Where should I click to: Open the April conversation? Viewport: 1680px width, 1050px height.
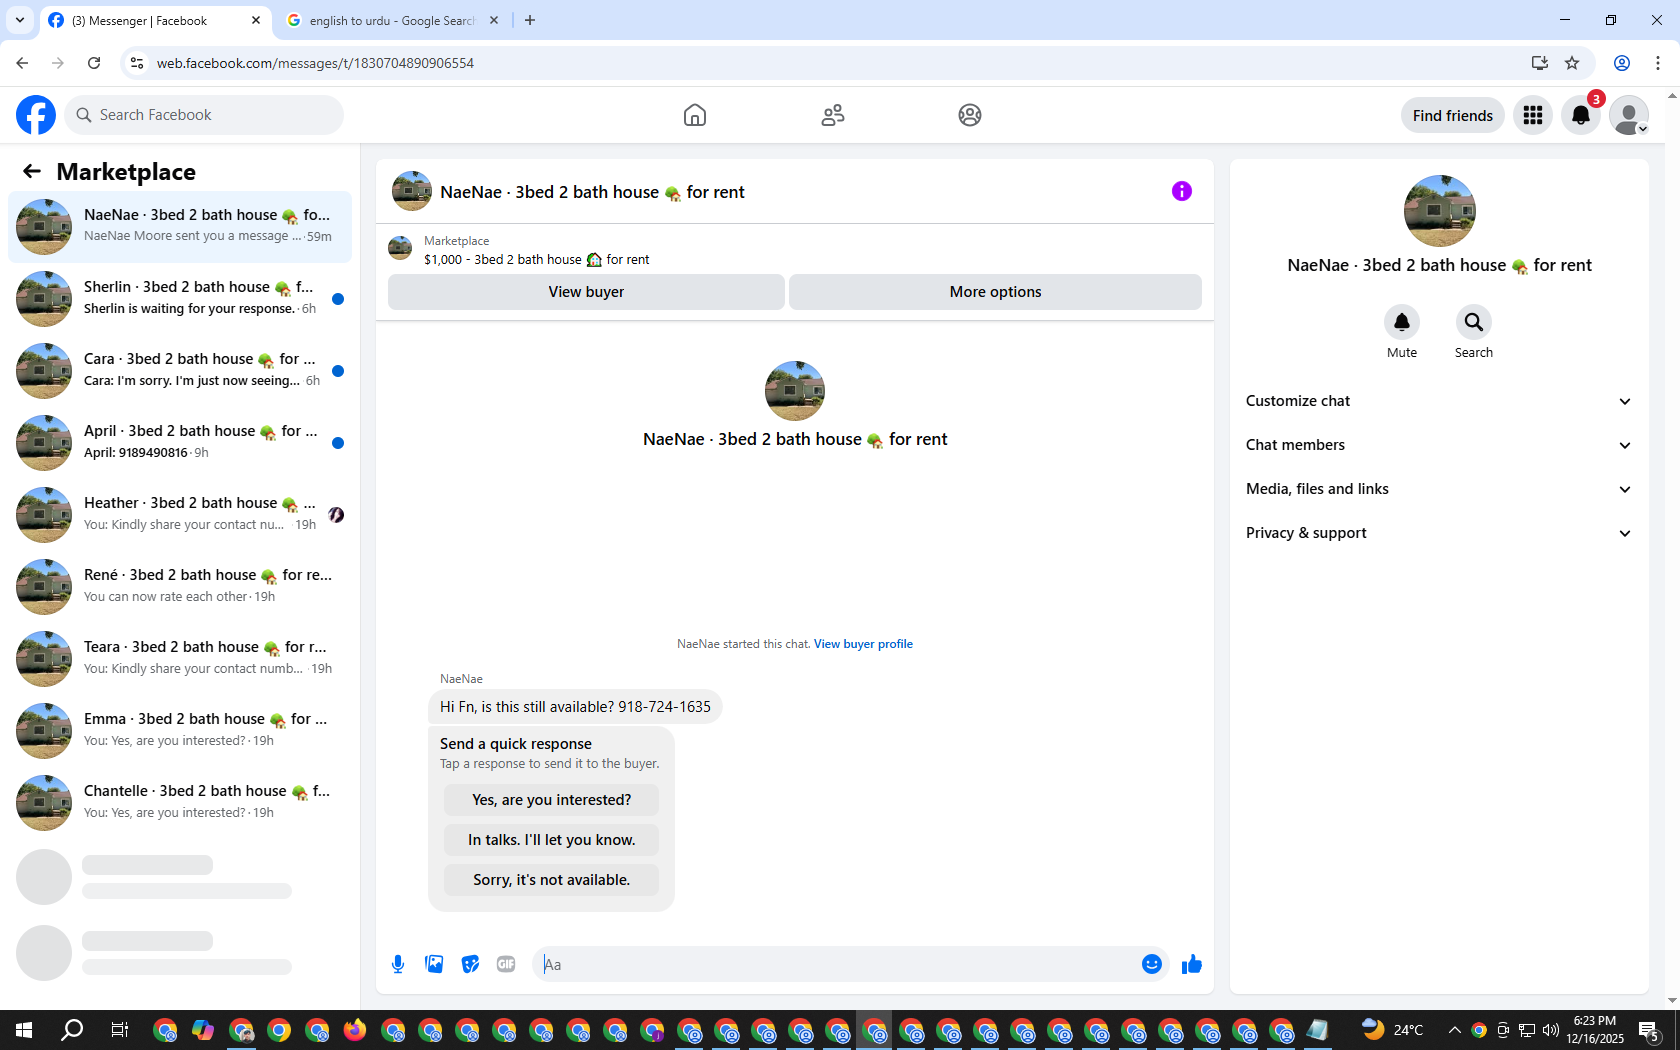180,443
